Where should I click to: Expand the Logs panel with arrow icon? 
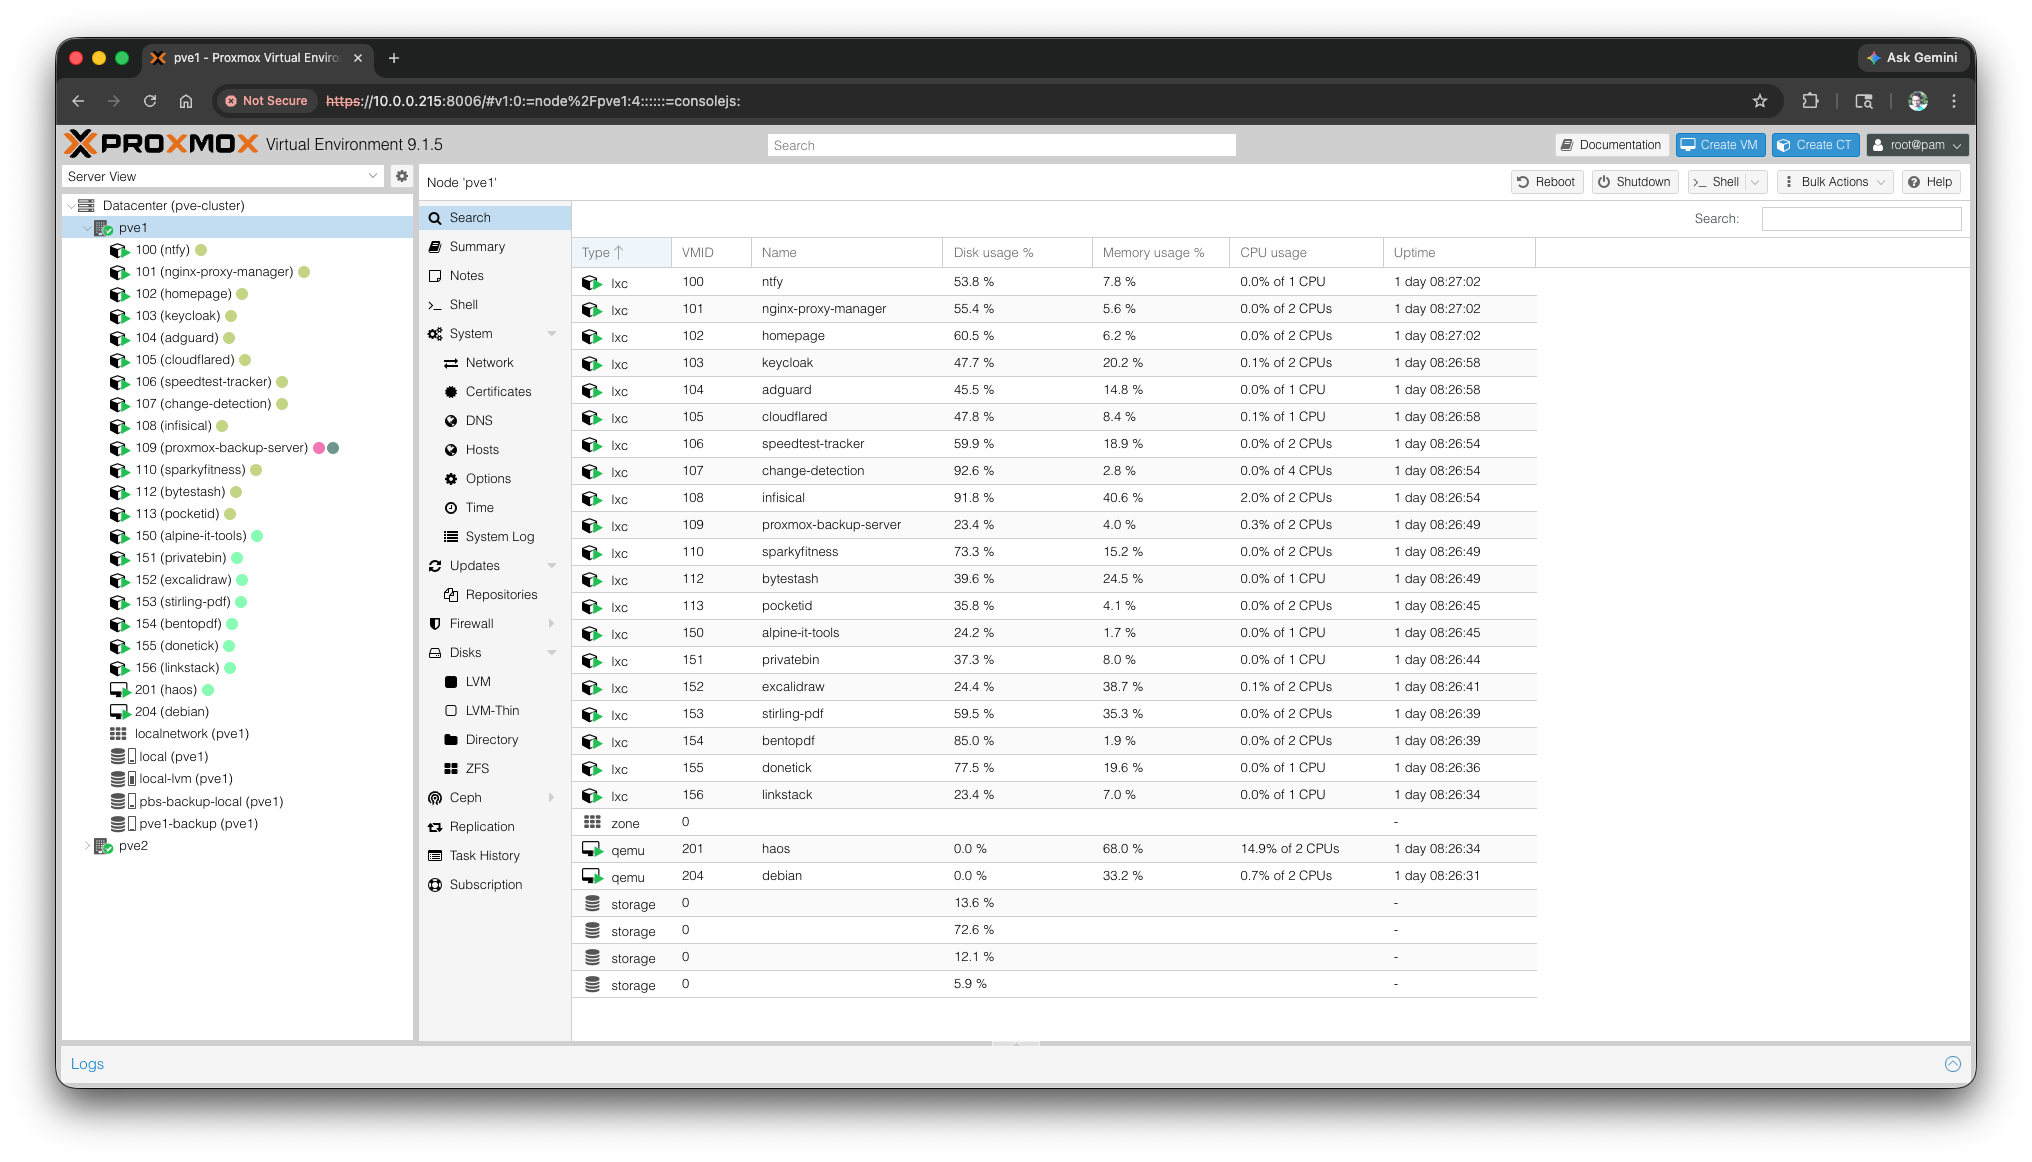coord(1952,1064)
